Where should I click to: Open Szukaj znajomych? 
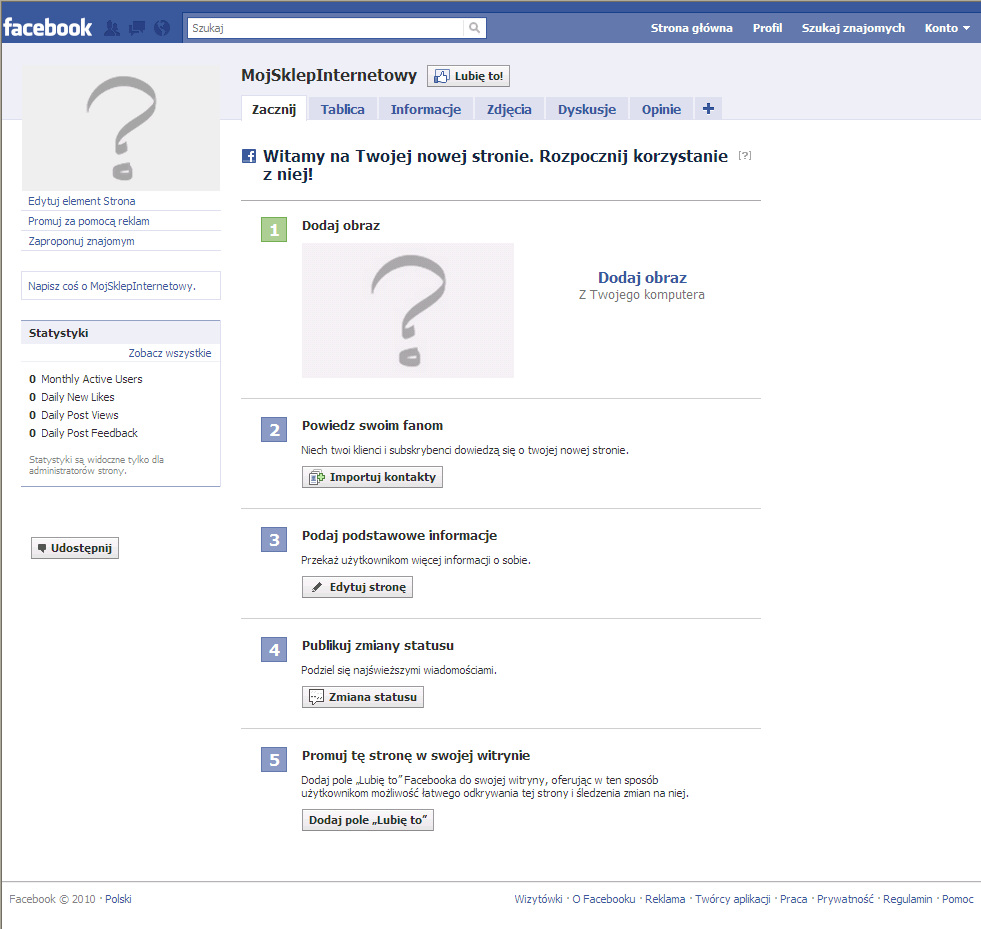[x=853, y=28]
